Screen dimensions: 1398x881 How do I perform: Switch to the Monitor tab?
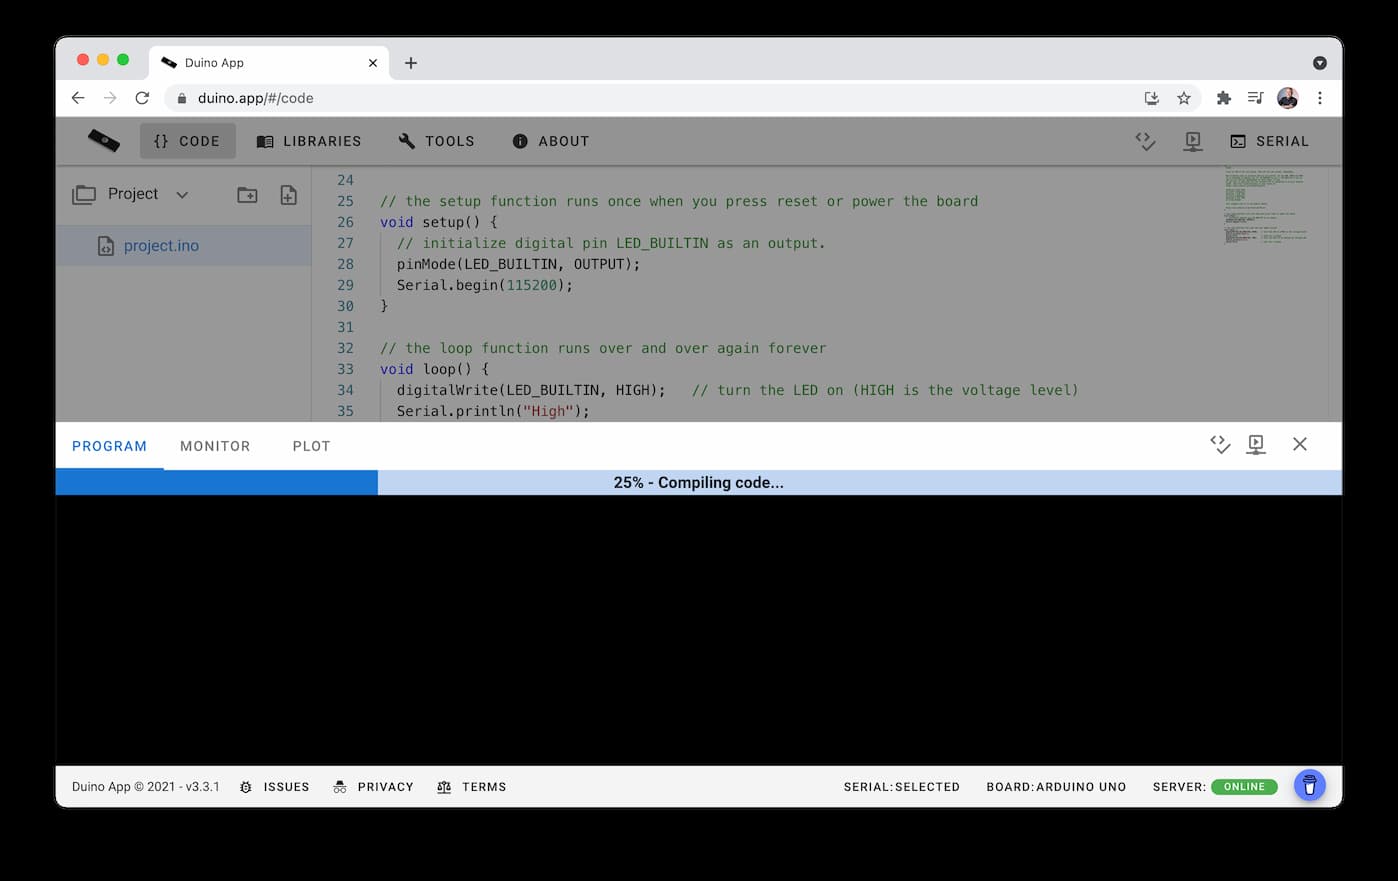pos(215,446)
